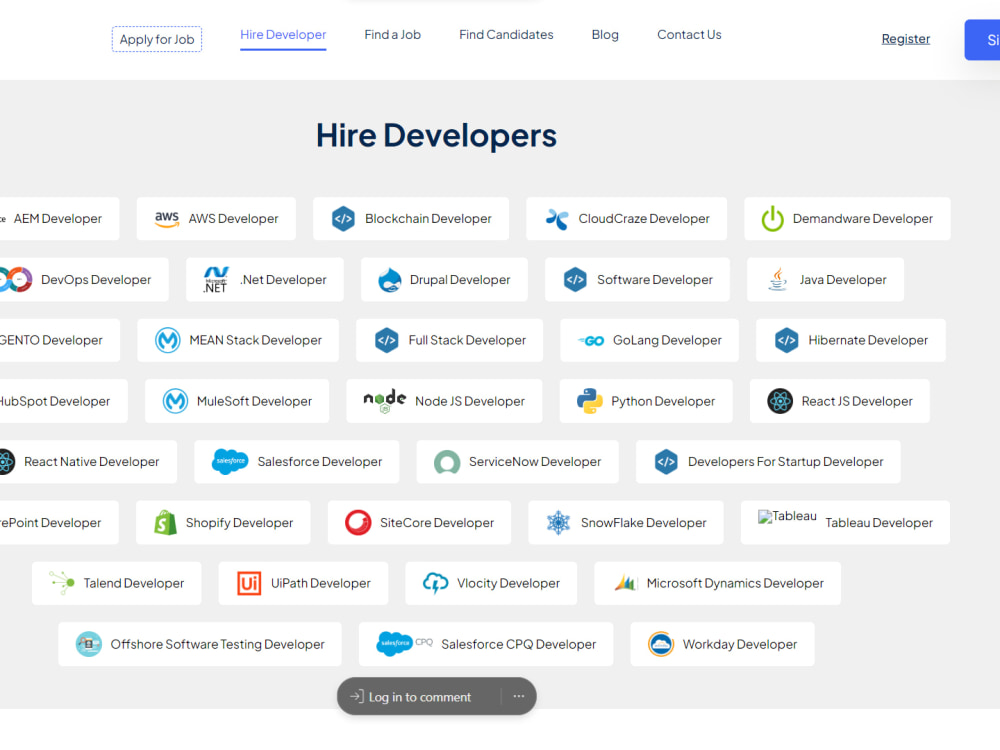Click the Full Stack Developer code icon
The image size is (1000, 750).
(386, 340)
